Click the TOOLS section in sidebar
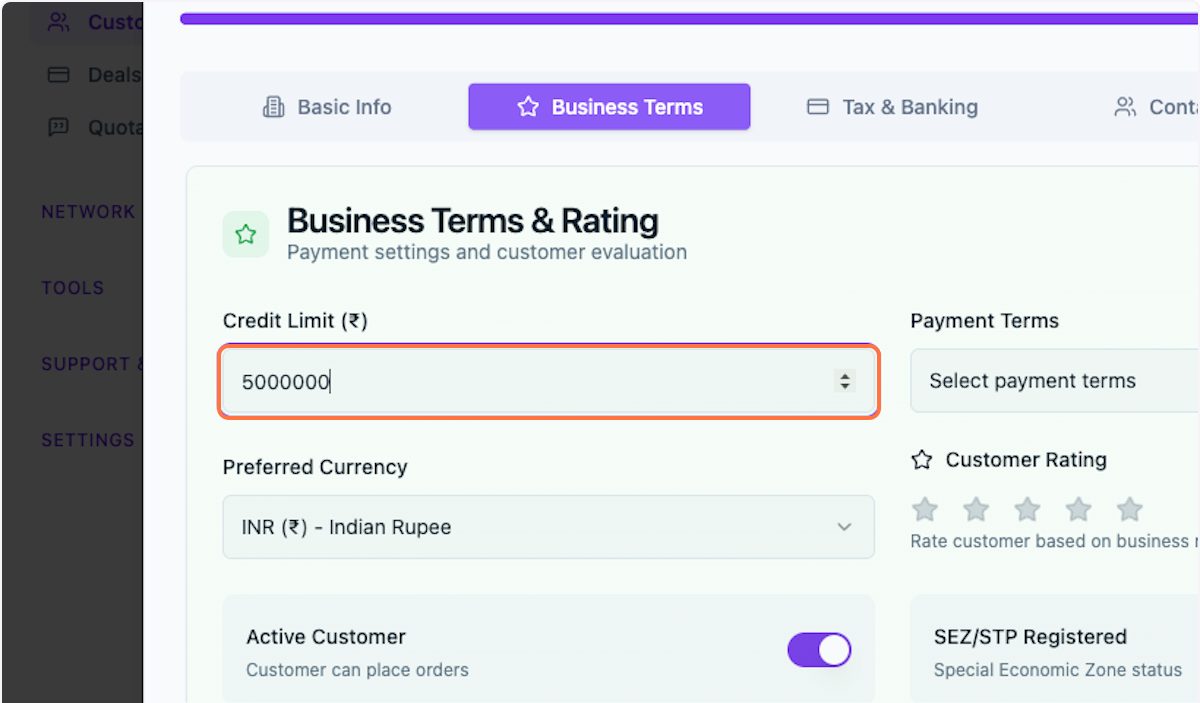This screenshot has height=703, width=1200. 73,288
